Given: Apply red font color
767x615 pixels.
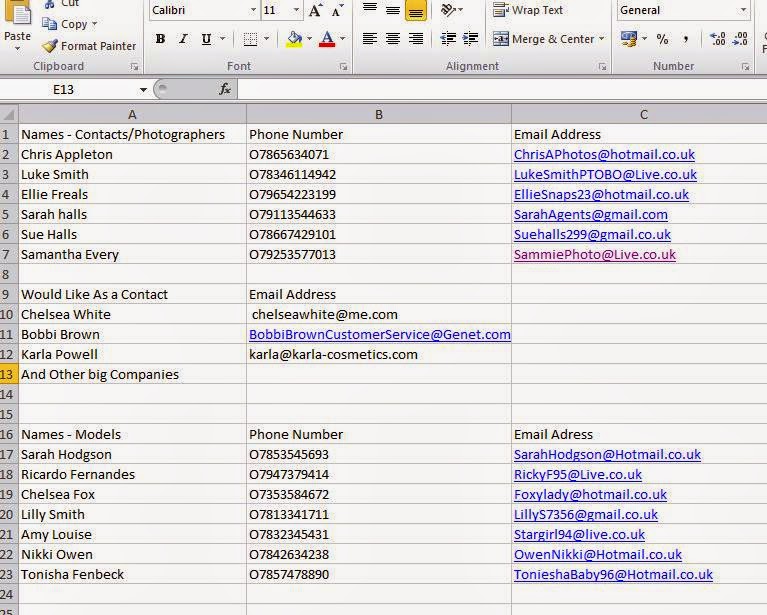Looking at the screenshot, I should 327,39.
